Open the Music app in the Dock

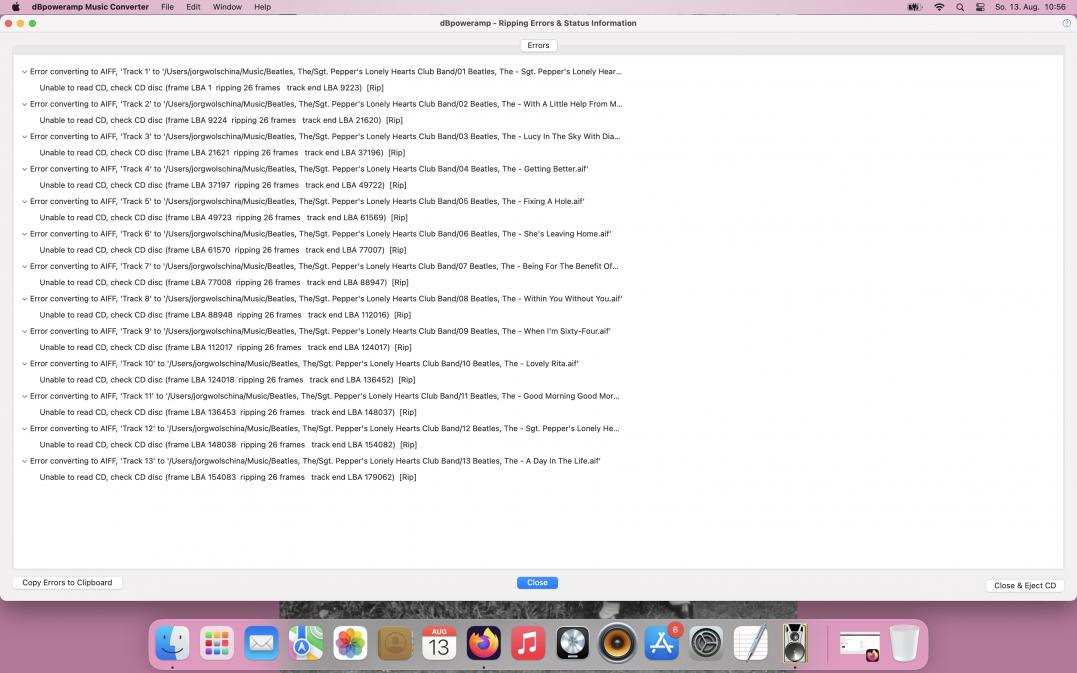point(528,643)
